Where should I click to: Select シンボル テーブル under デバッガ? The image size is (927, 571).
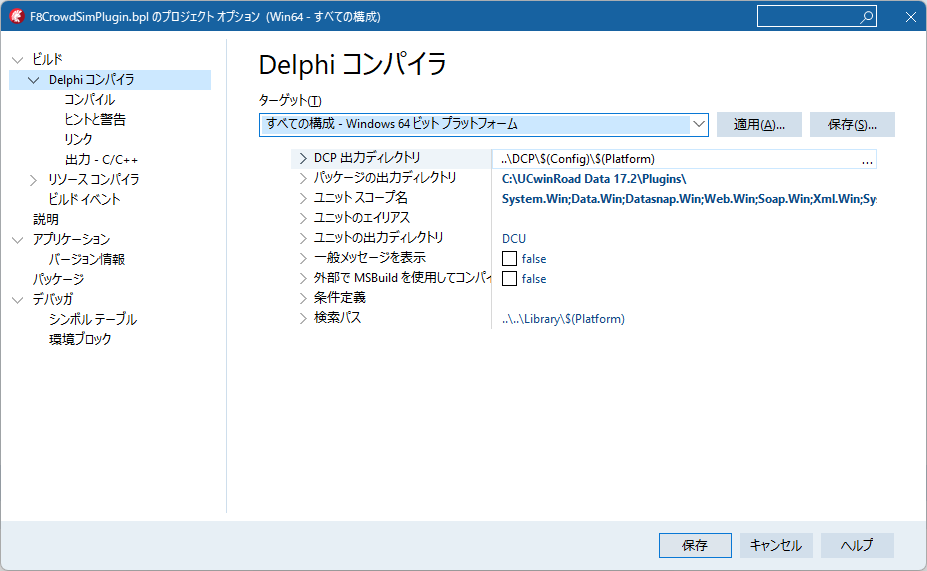93,319
